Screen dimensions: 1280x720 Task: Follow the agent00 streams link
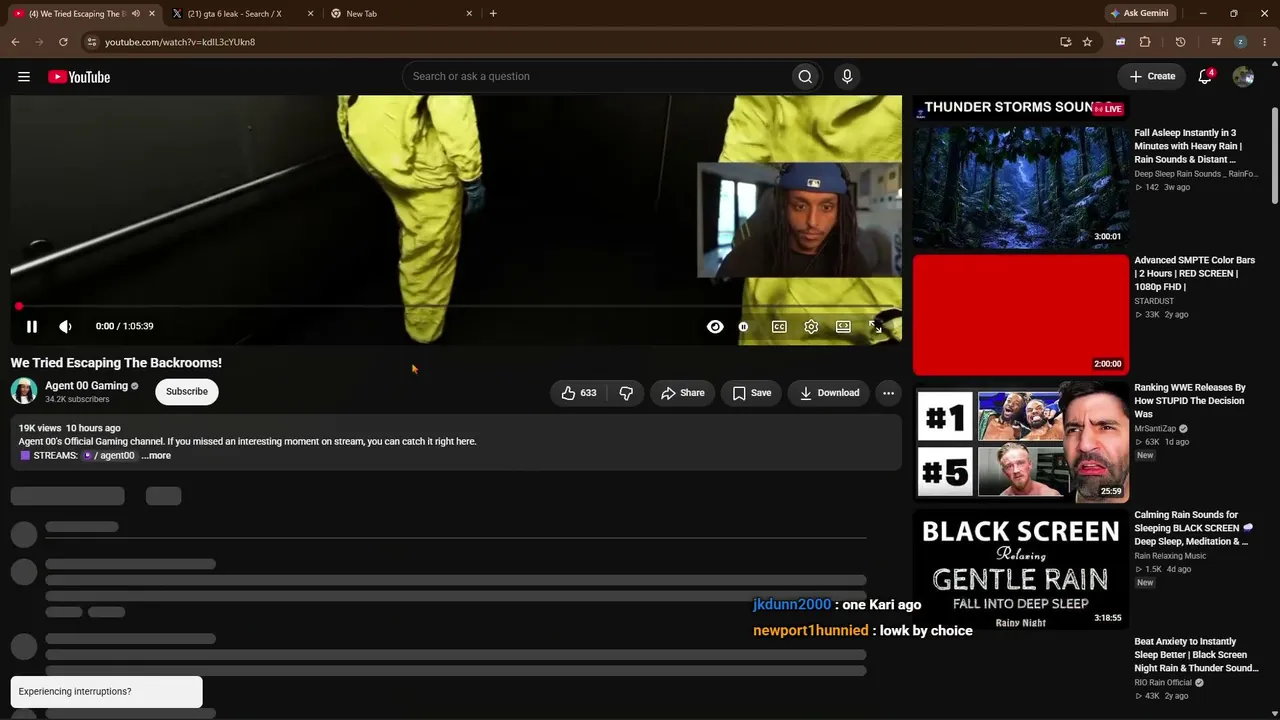pyautogui.click(x=109, y=455)
